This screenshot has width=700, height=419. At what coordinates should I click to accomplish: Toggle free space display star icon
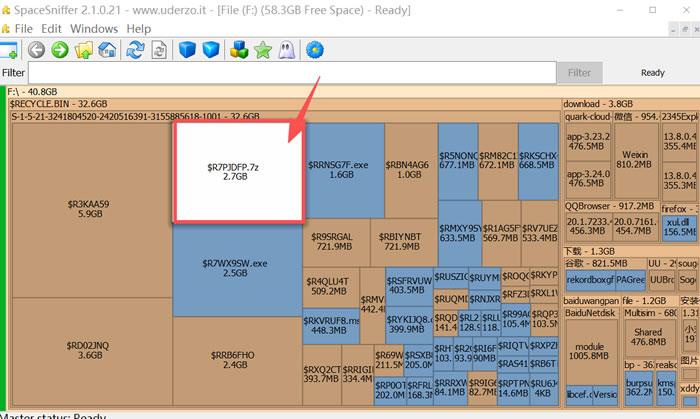point(263,50)
